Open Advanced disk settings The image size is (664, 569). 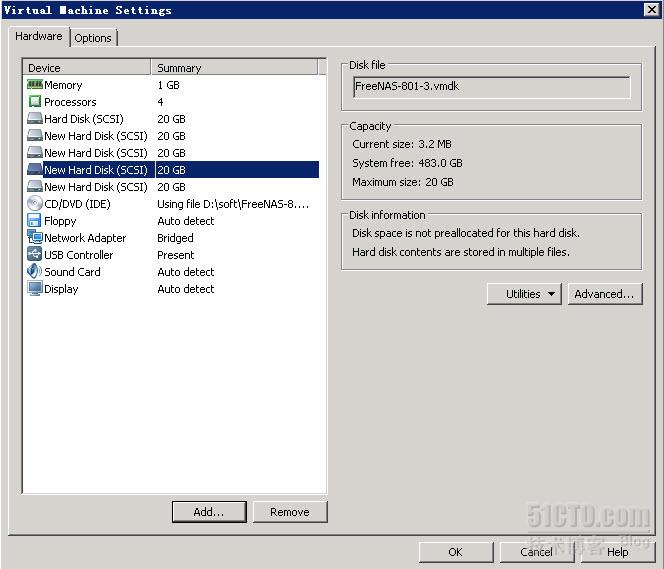[605, 294]
